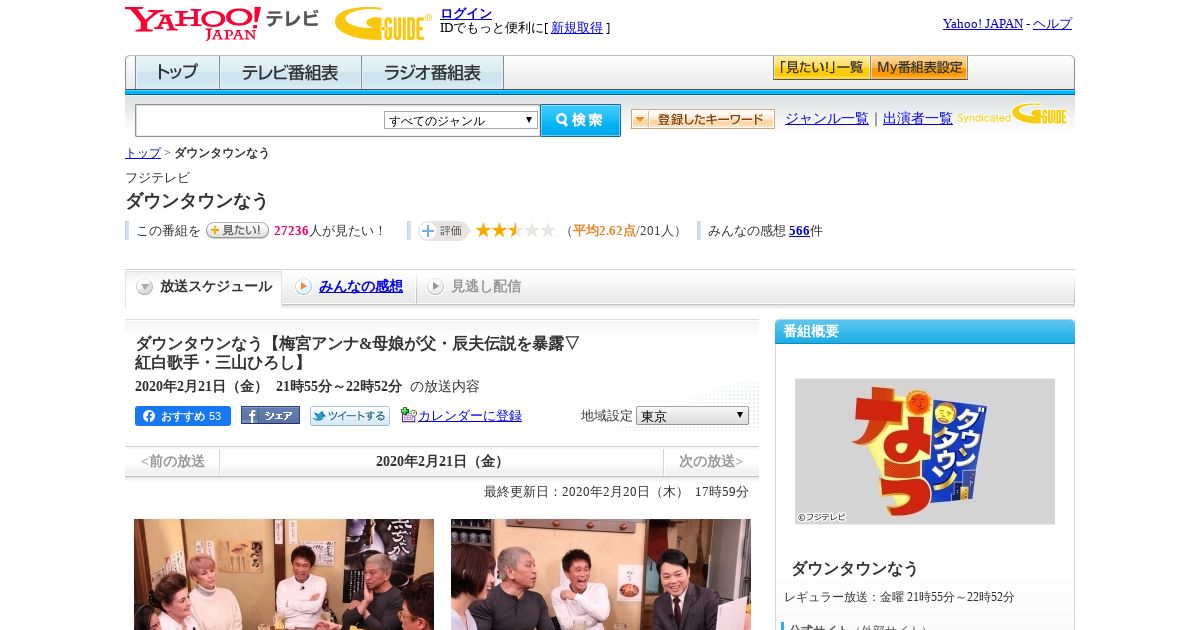The height and width of the screenshot is (630, 1200).
Task: Open the 出演者一覧 link
Action: coord(918,119)
